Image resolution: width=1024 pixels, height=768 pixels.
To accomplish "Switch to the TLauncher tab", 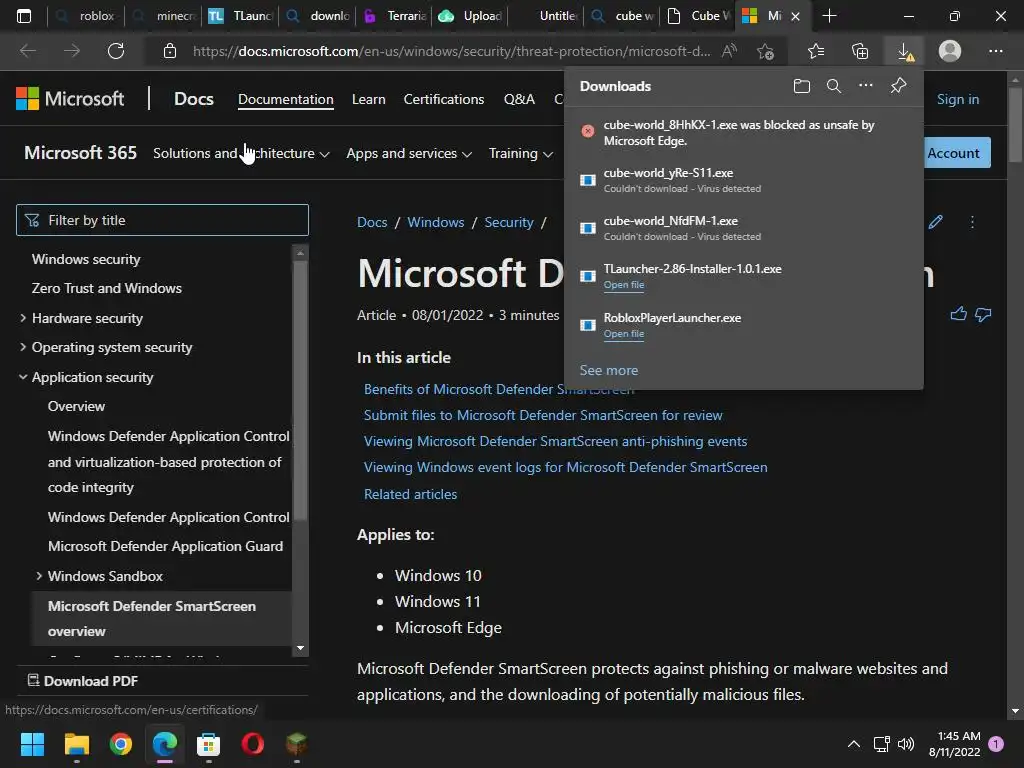I will [240, 16].
